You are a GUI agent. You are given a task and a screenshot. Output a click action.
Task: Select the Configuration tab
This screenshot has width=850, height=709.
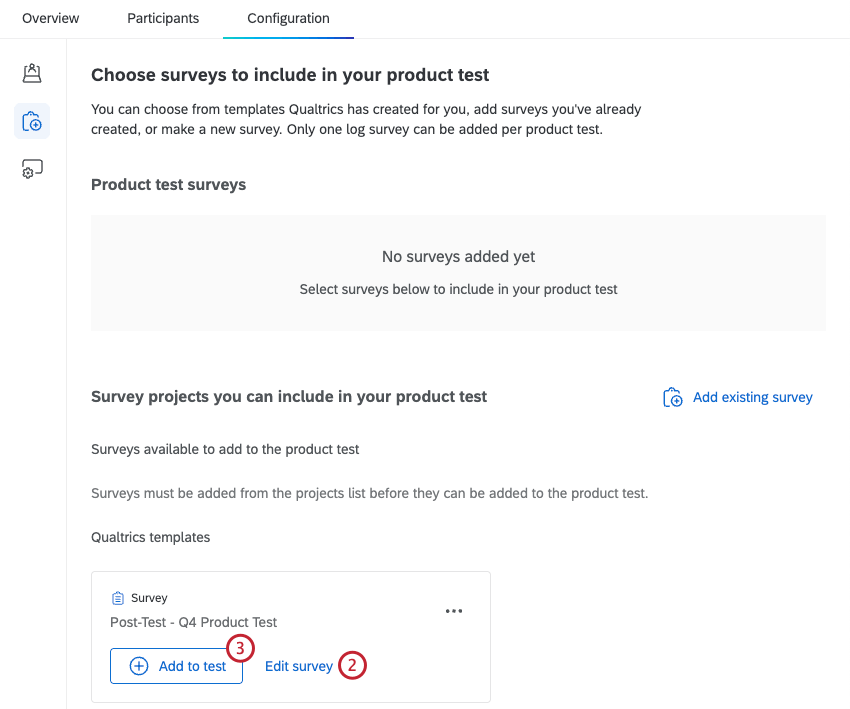coord(288,18)
